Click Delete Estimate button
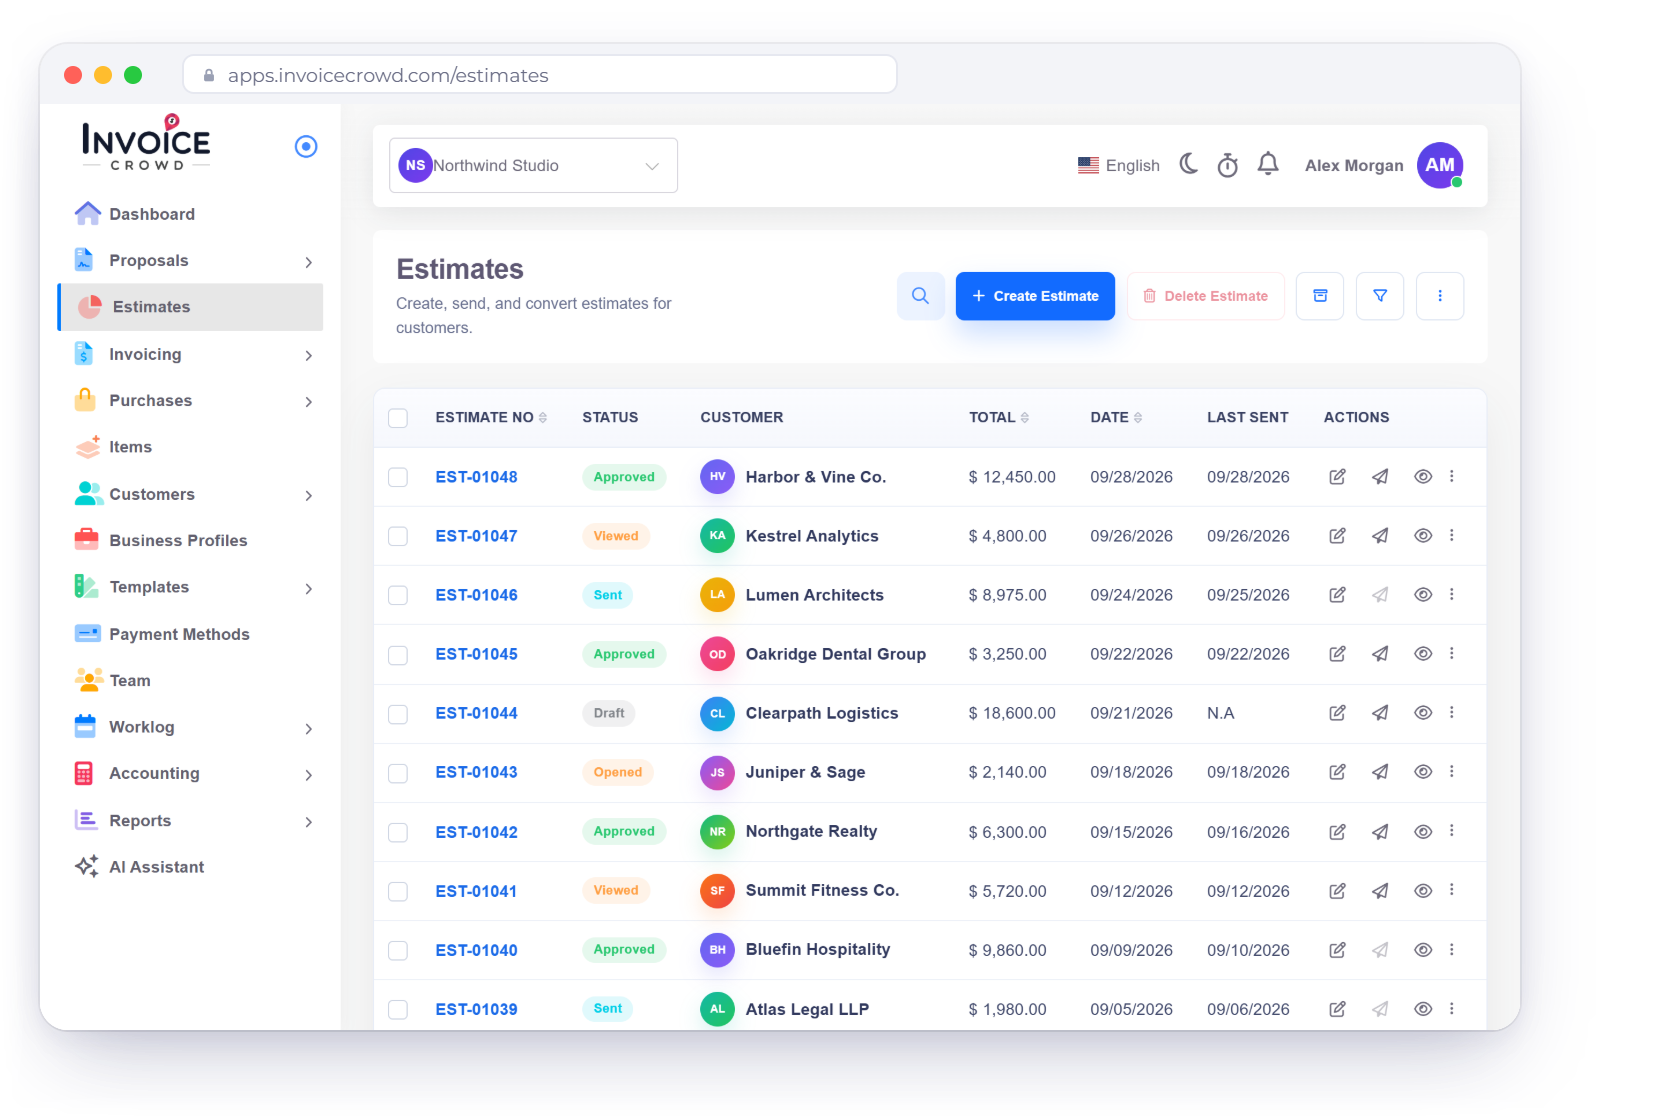1680x1120 pixels. point(1206,296)
